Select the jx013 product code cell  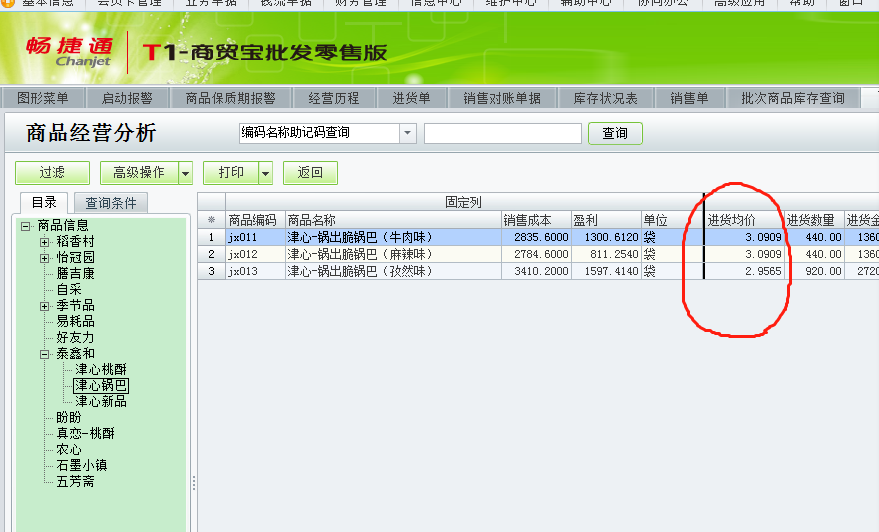[255, 271]
